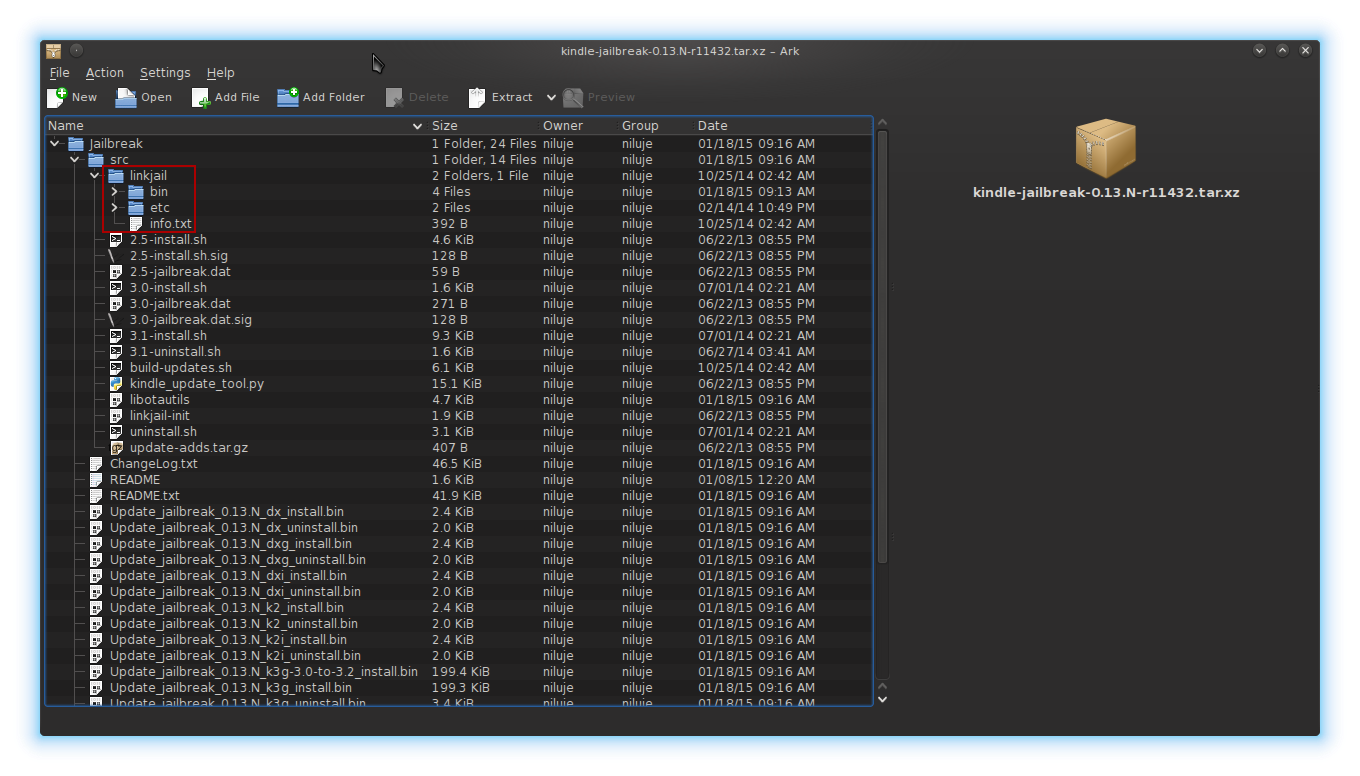Select the linkjail-init file name
The height and width of the screenshot is (776, 1360).
(x=160, y=416)
